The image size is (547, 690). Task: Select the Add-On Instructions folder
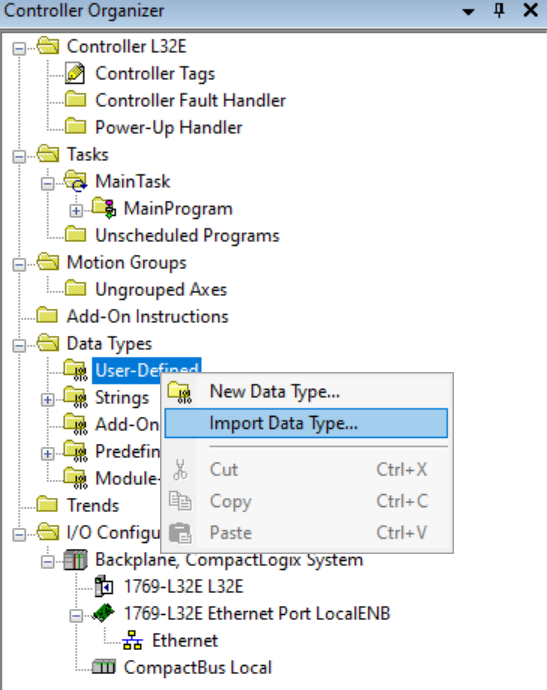[x=147, y=316]
